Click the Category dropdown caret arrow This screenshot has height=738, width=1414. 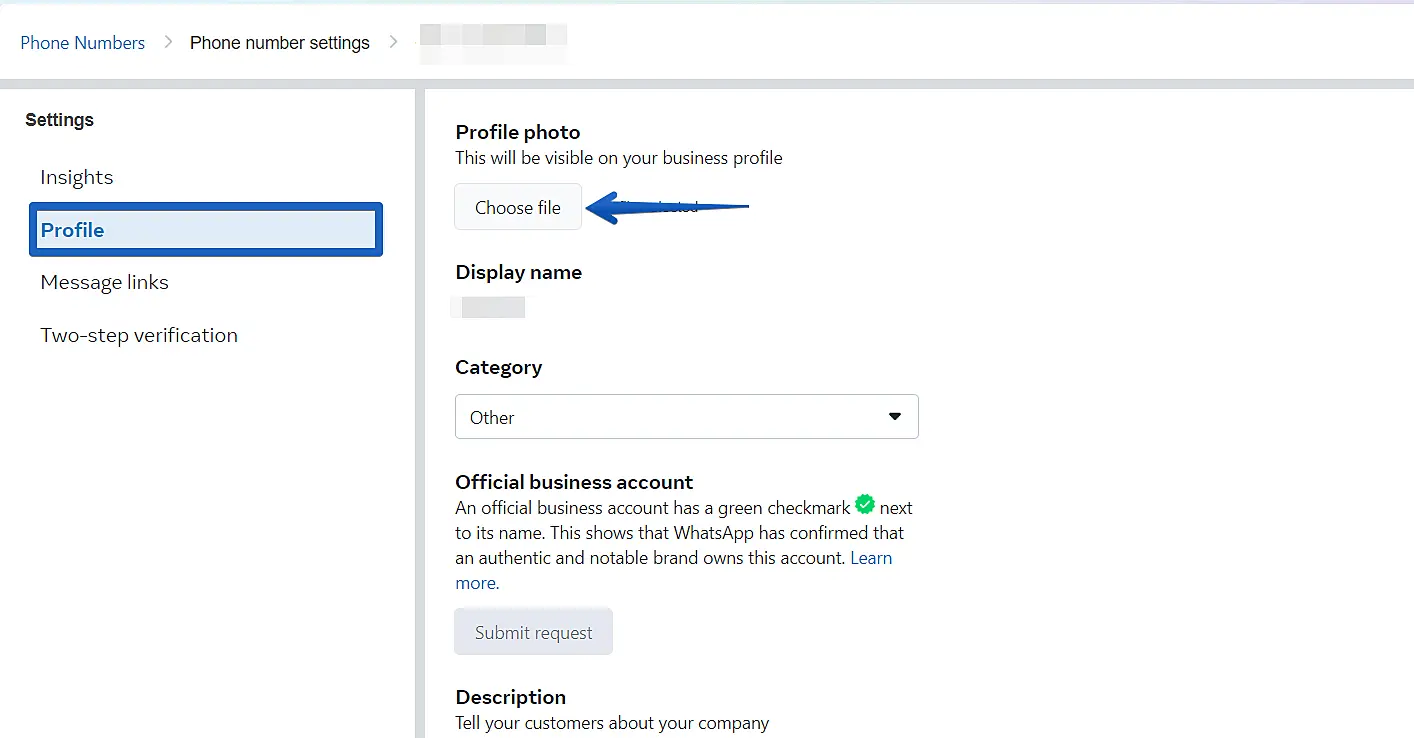pos(895,417)
